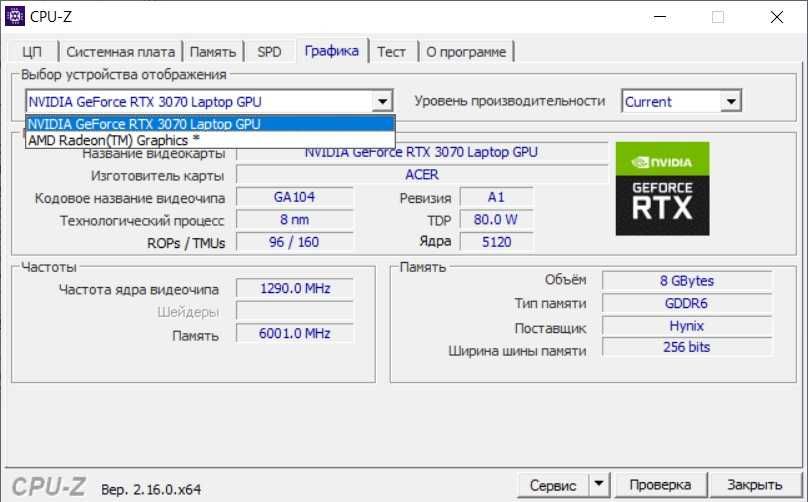
Task: Click the Кодовое название видеочипа label
Action: click(130, 198)
